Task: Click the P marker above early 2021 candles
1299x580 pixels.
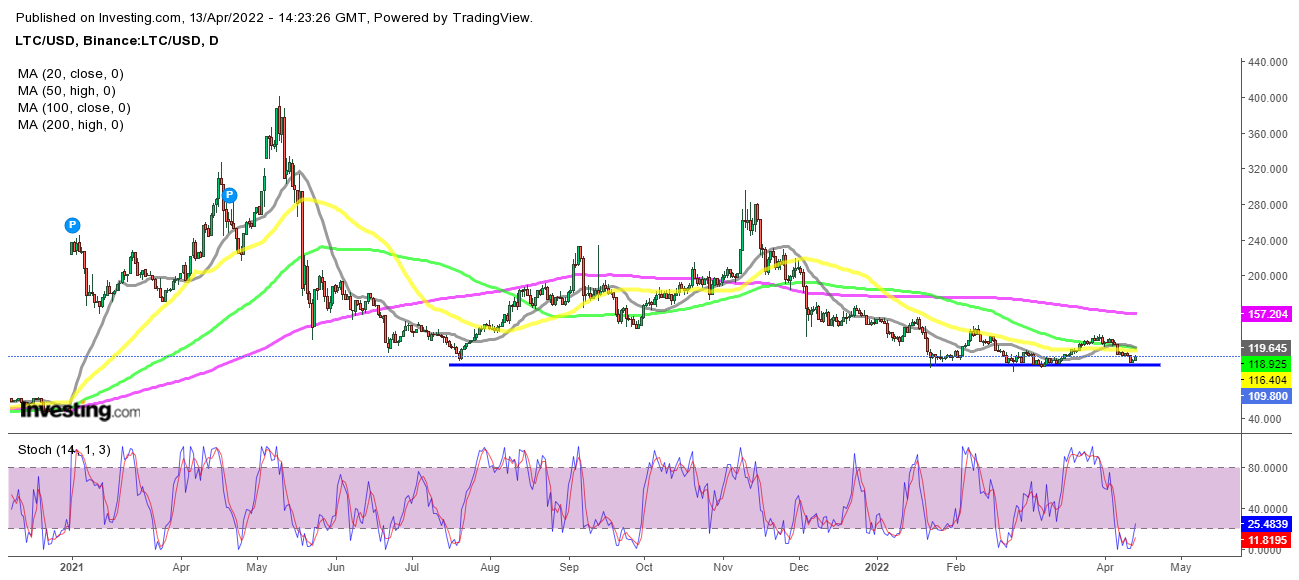Action: [72, 226]
